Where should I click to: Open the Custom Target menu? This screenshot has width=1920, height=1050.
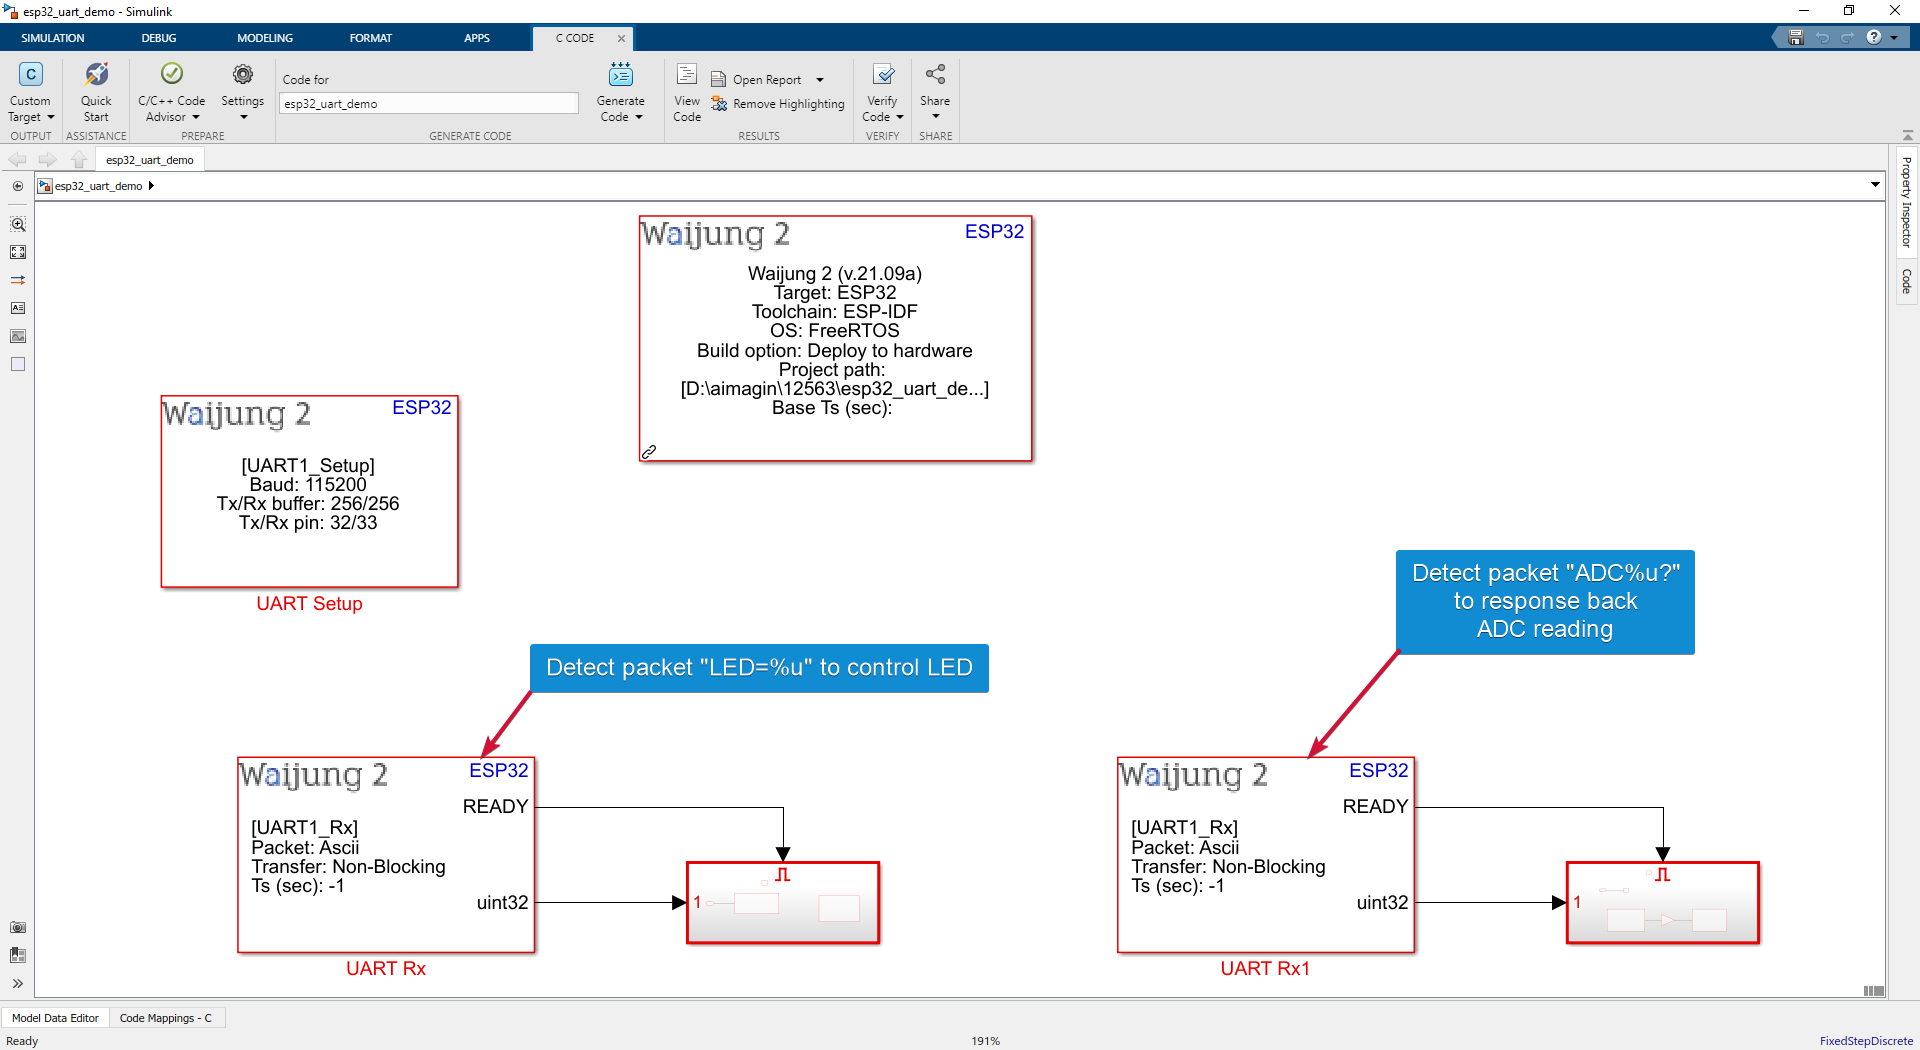click(x=31, y=92)
